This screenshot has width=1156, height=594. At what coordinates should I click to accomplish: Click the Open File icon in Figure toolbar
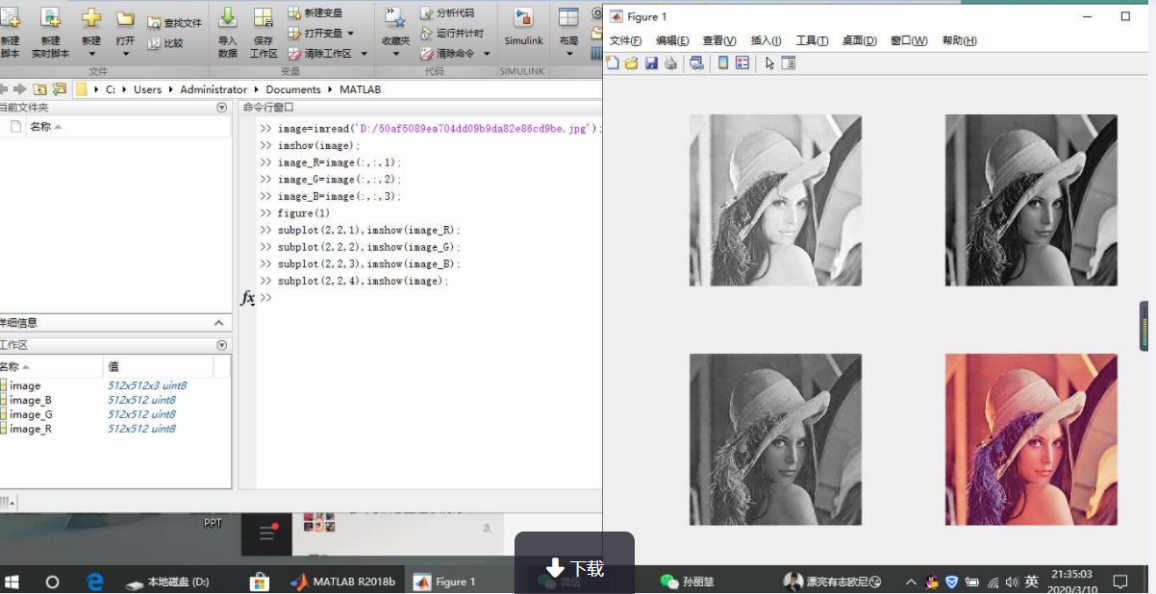tap(632, 63)
